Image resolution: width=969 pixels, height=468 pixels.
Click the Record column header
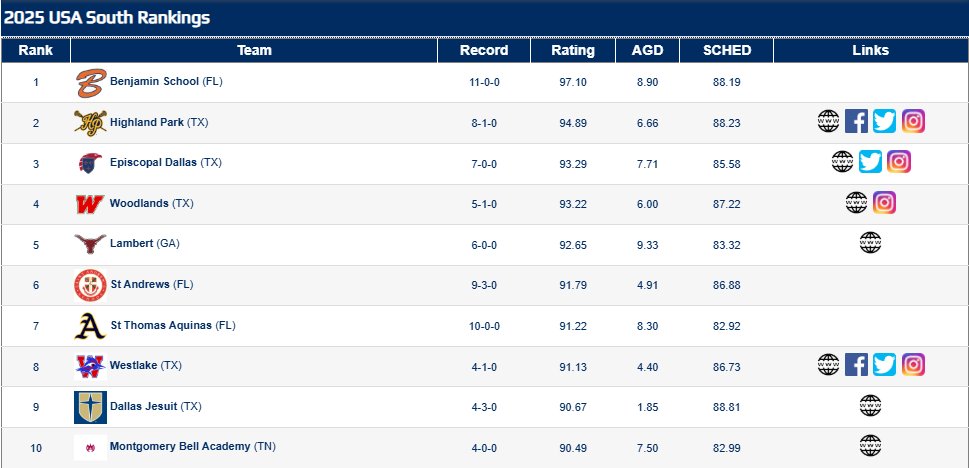coord(484,50)
